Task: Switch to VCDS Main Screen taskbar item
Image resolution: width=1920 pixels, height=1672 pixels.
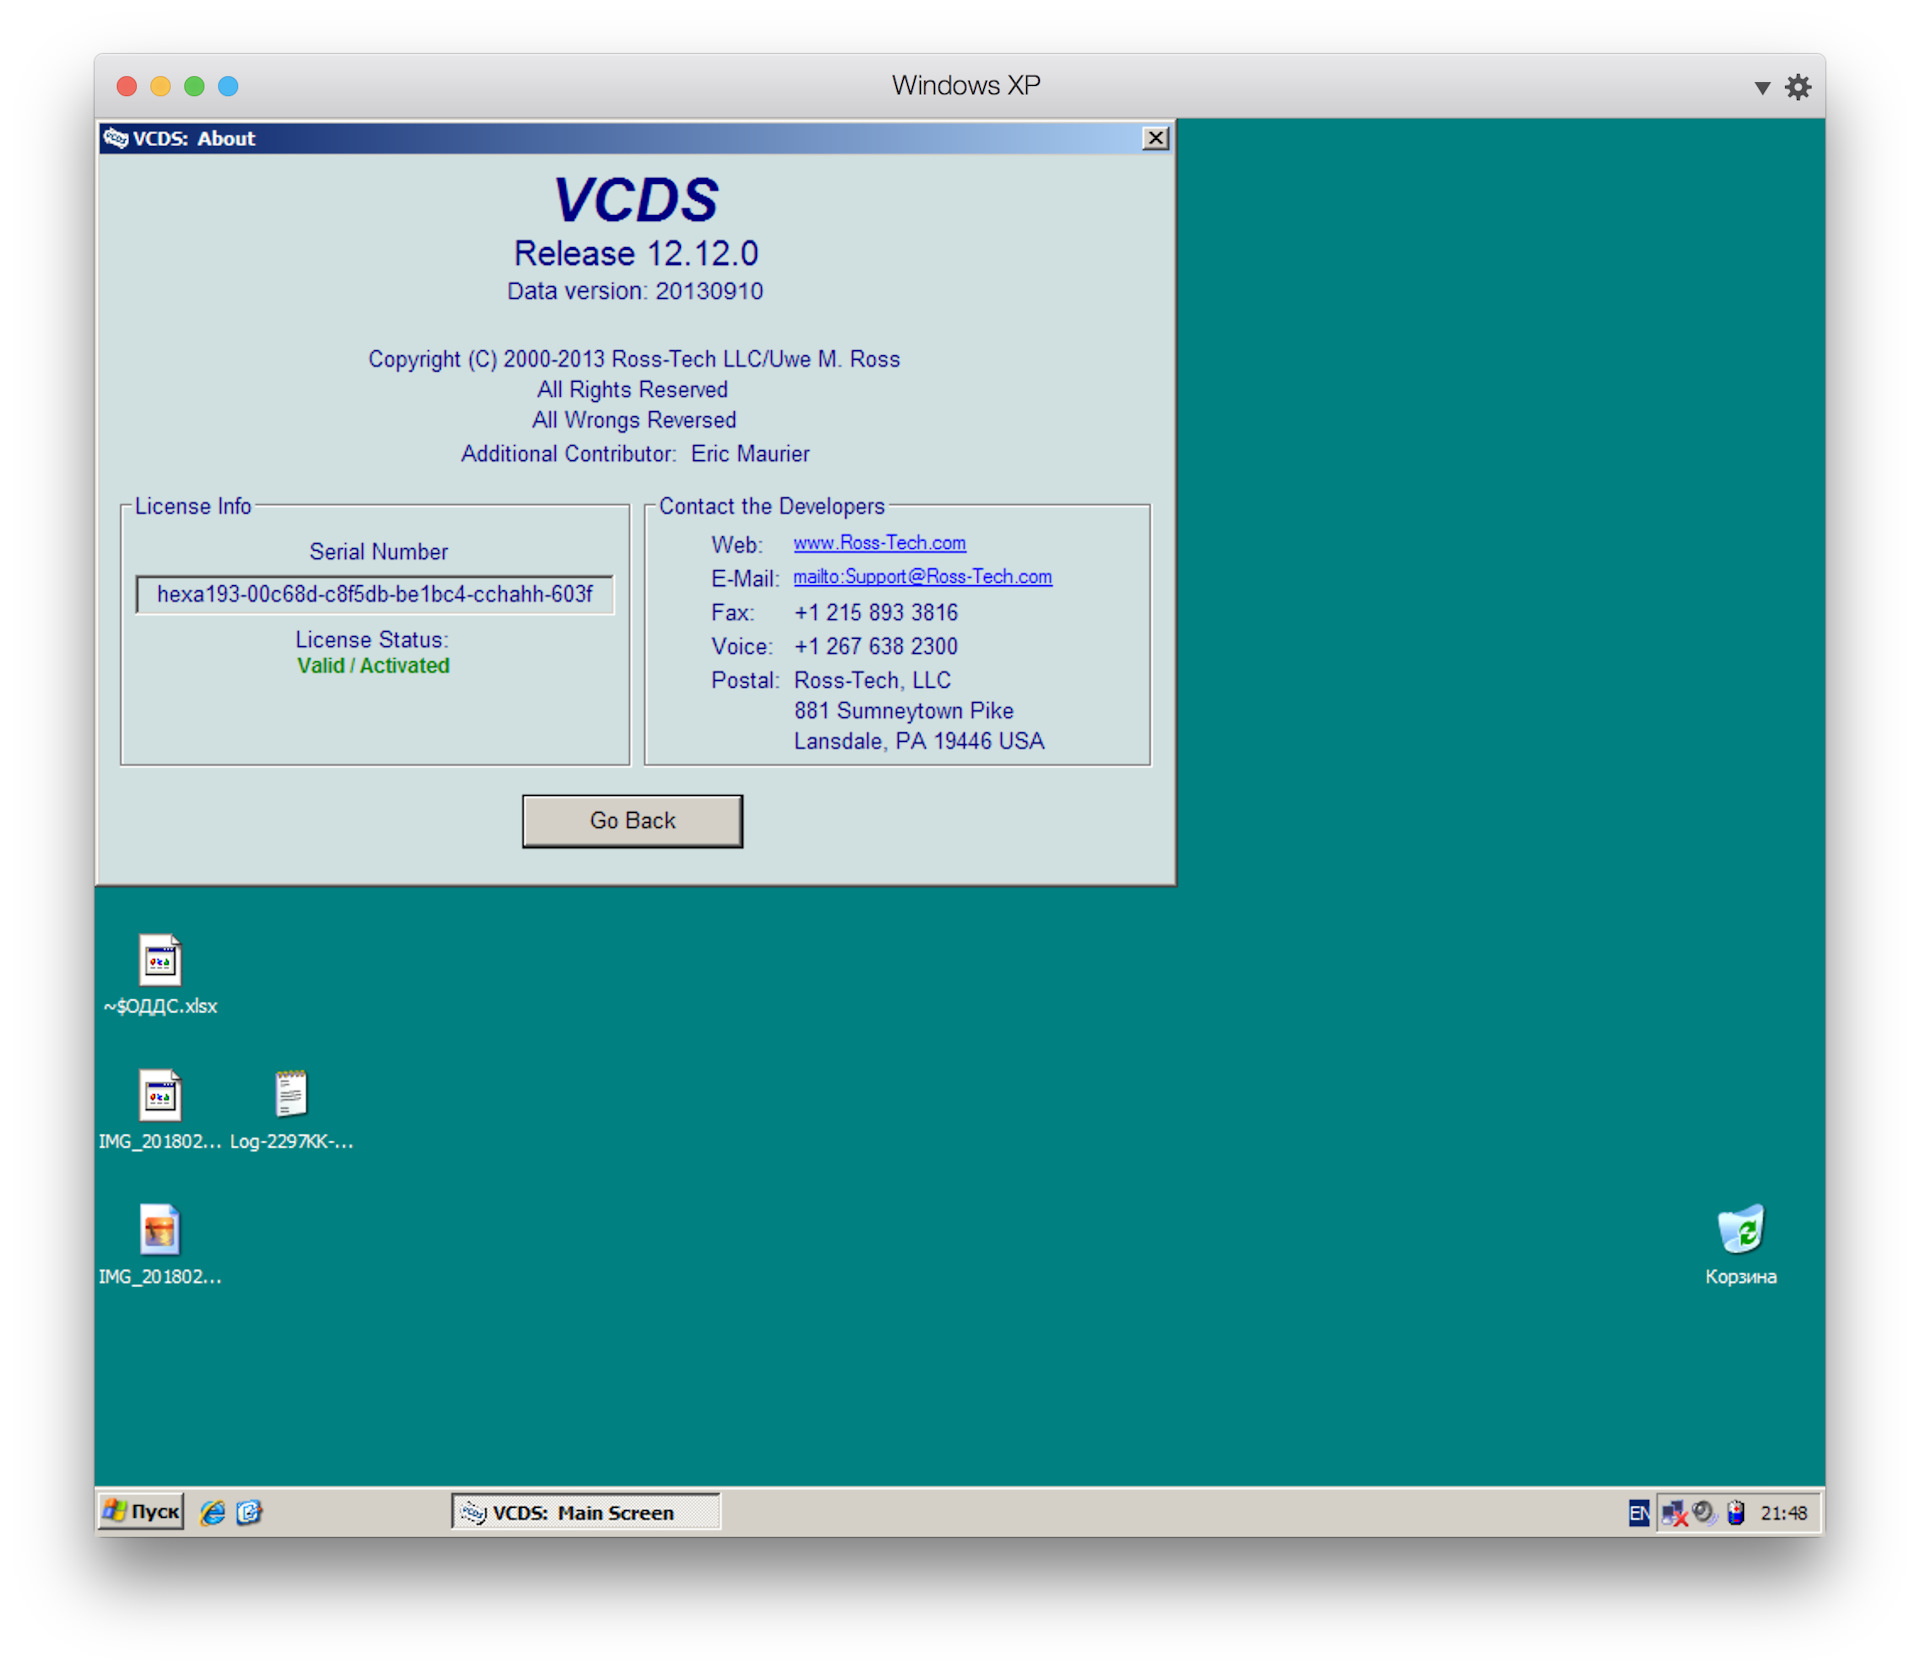Action: coord(585,1512)
